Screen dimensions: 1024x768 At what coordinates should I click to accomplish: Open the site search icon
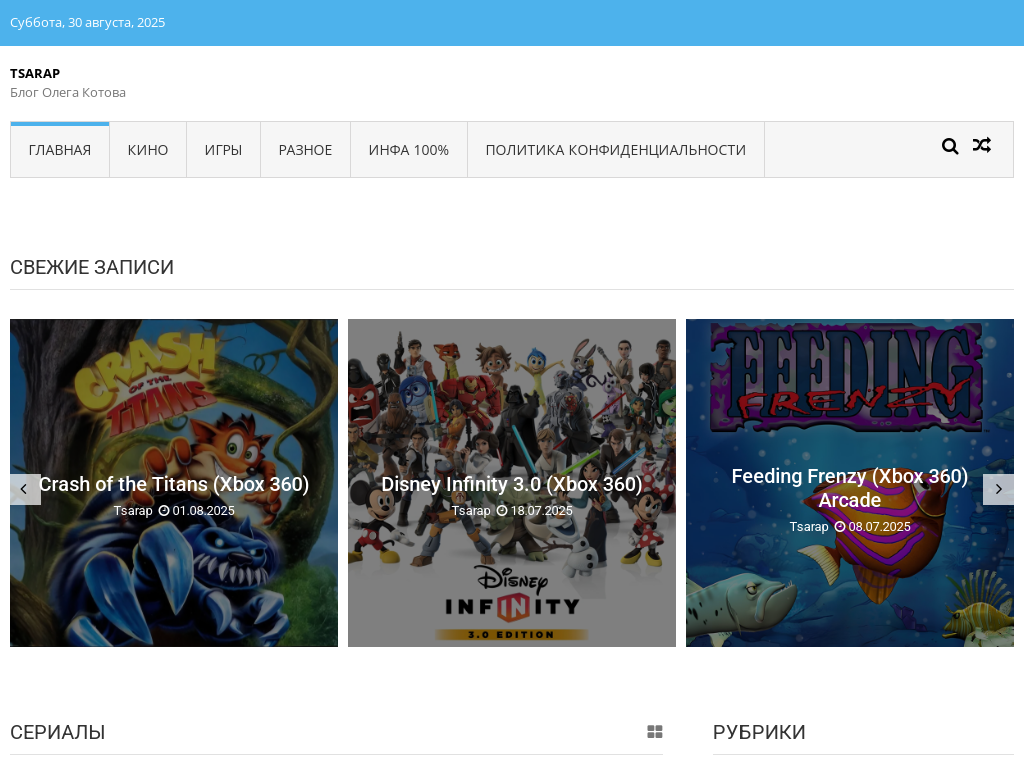click(x=950, y=146)
